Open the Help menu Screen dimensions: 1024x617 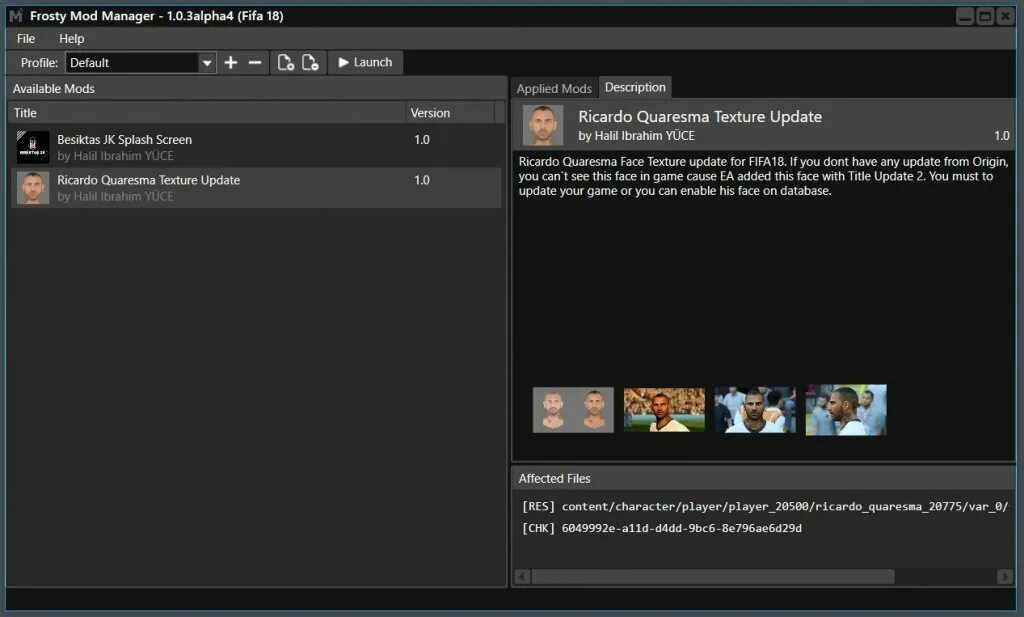(71, 39)
